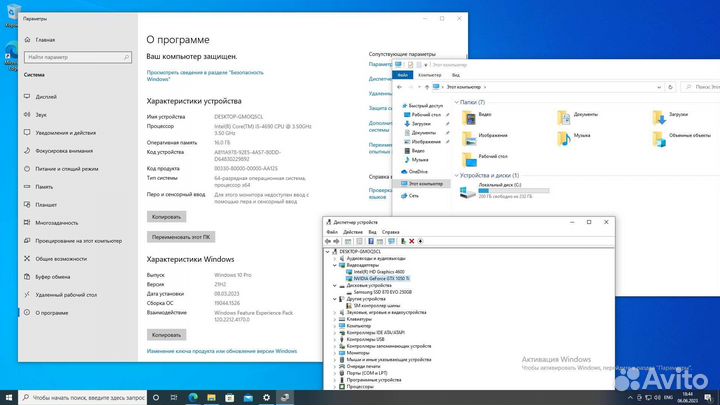Click the Back arrow in Device Manager toolbar
720x405 pixels.
tap(328, 241)
